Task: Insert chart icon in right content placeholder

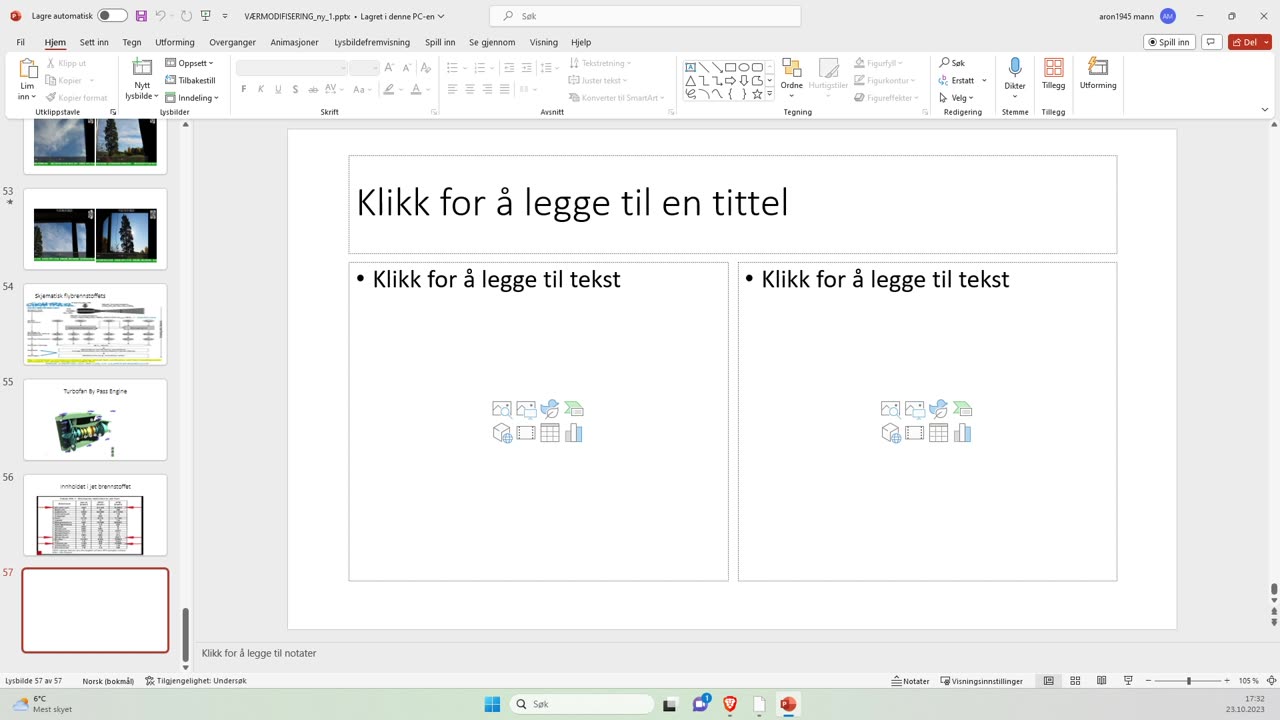Action: (x=962, y=433)
